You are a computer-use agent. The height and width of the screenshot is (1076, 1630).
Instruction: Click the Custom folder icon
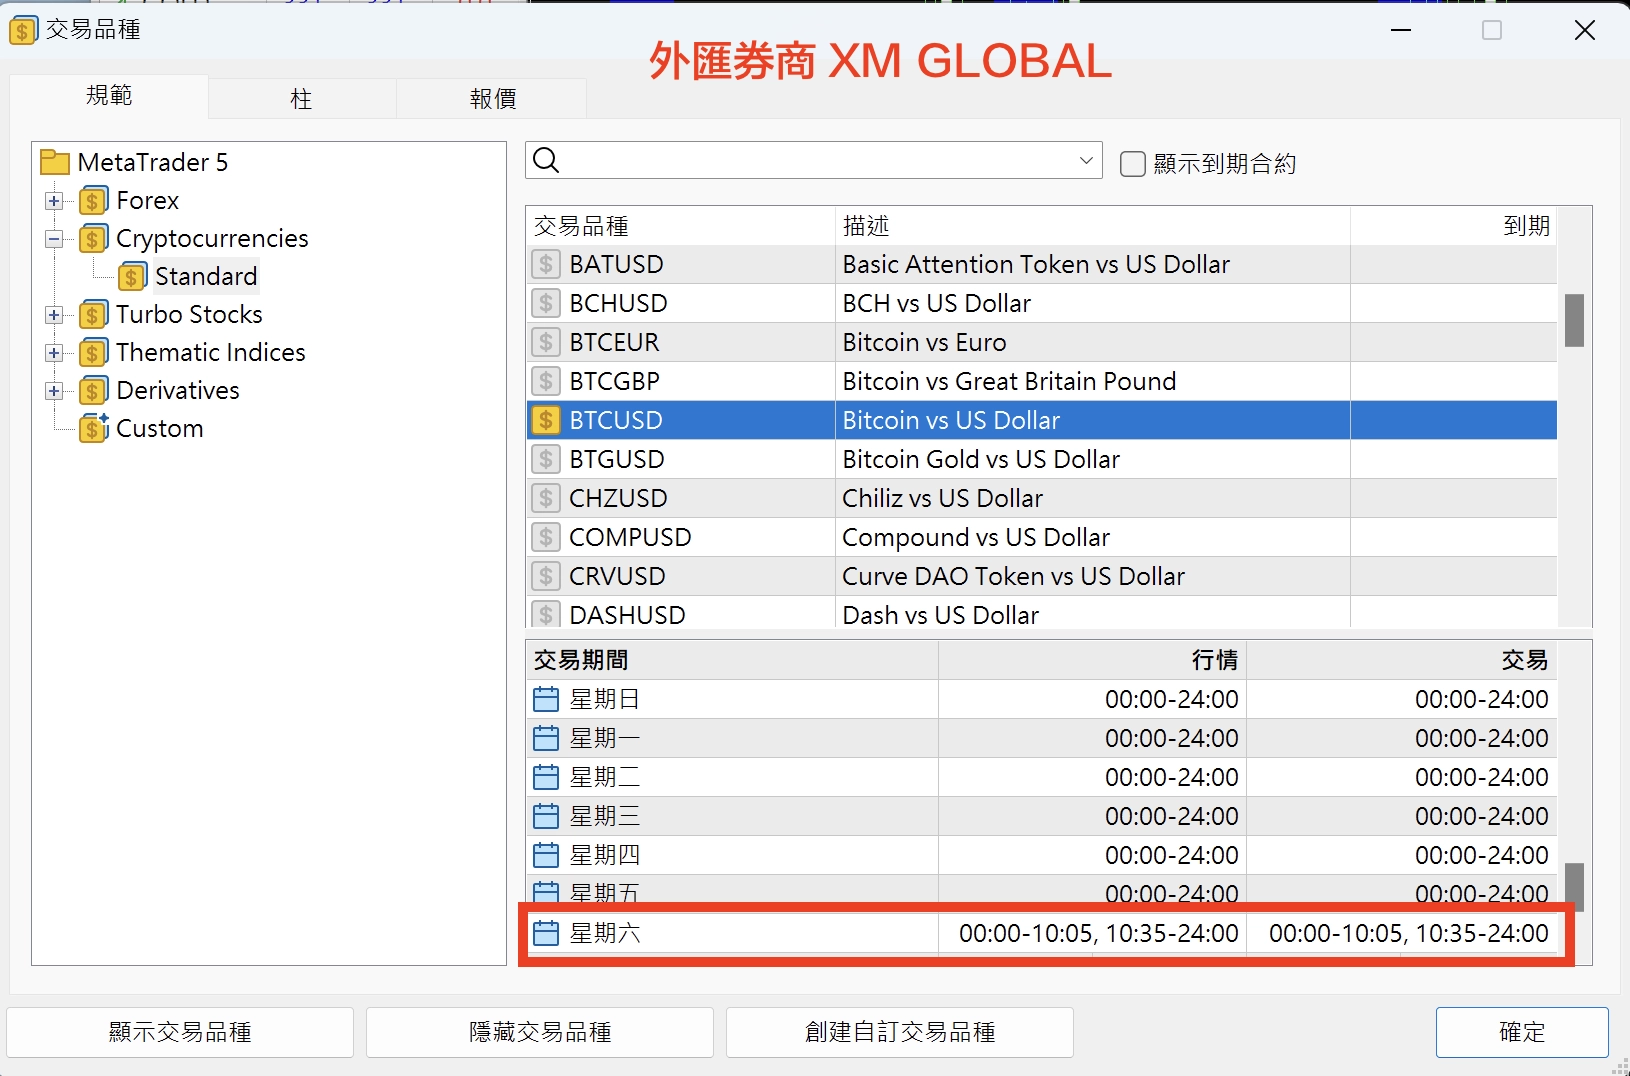(93, 429)
